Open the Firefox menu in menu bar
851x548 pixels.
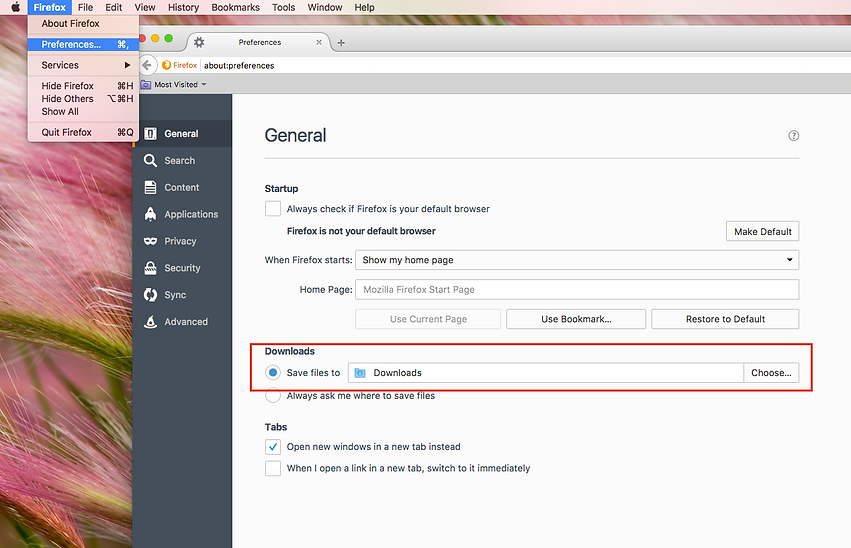point(49,7)
